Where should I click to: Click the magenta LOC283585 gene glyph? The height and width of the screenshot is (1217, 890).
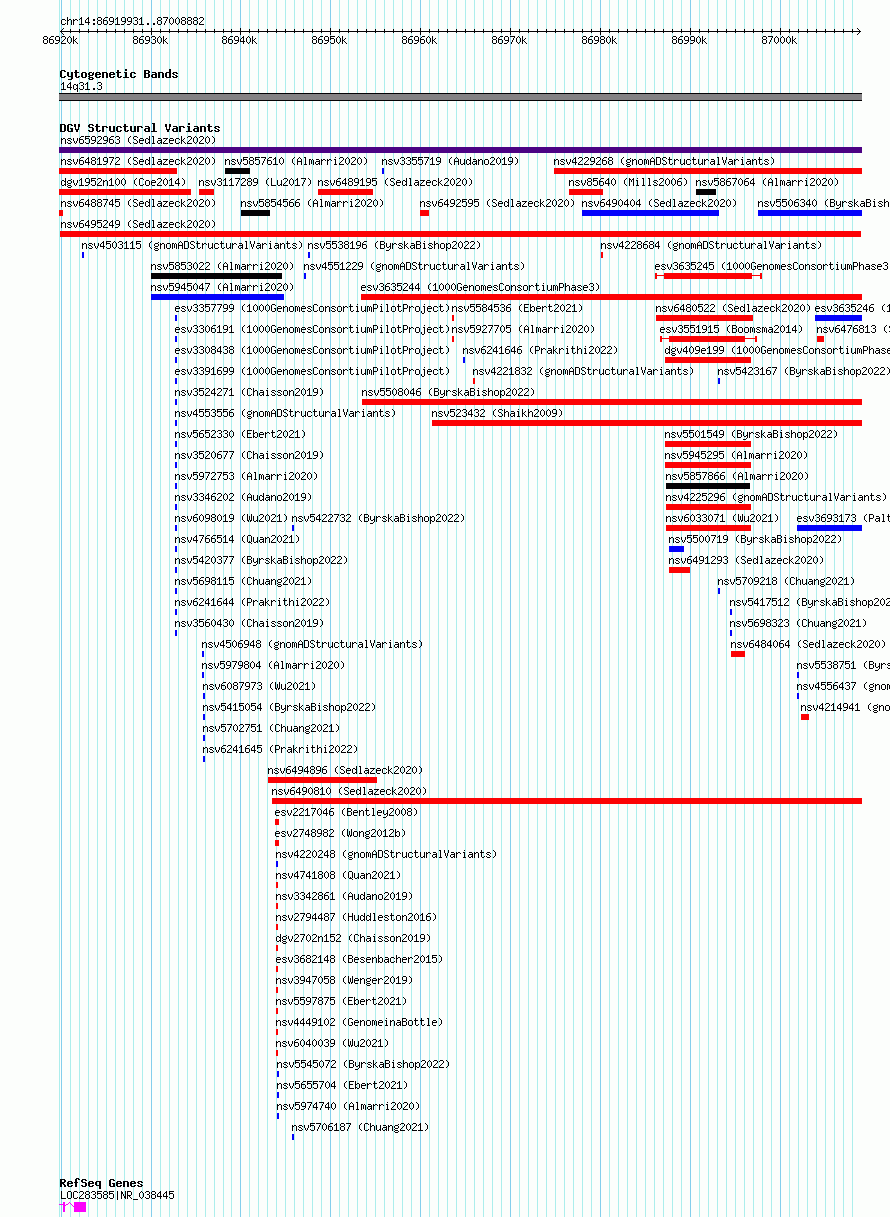[x=74, y=1207]
